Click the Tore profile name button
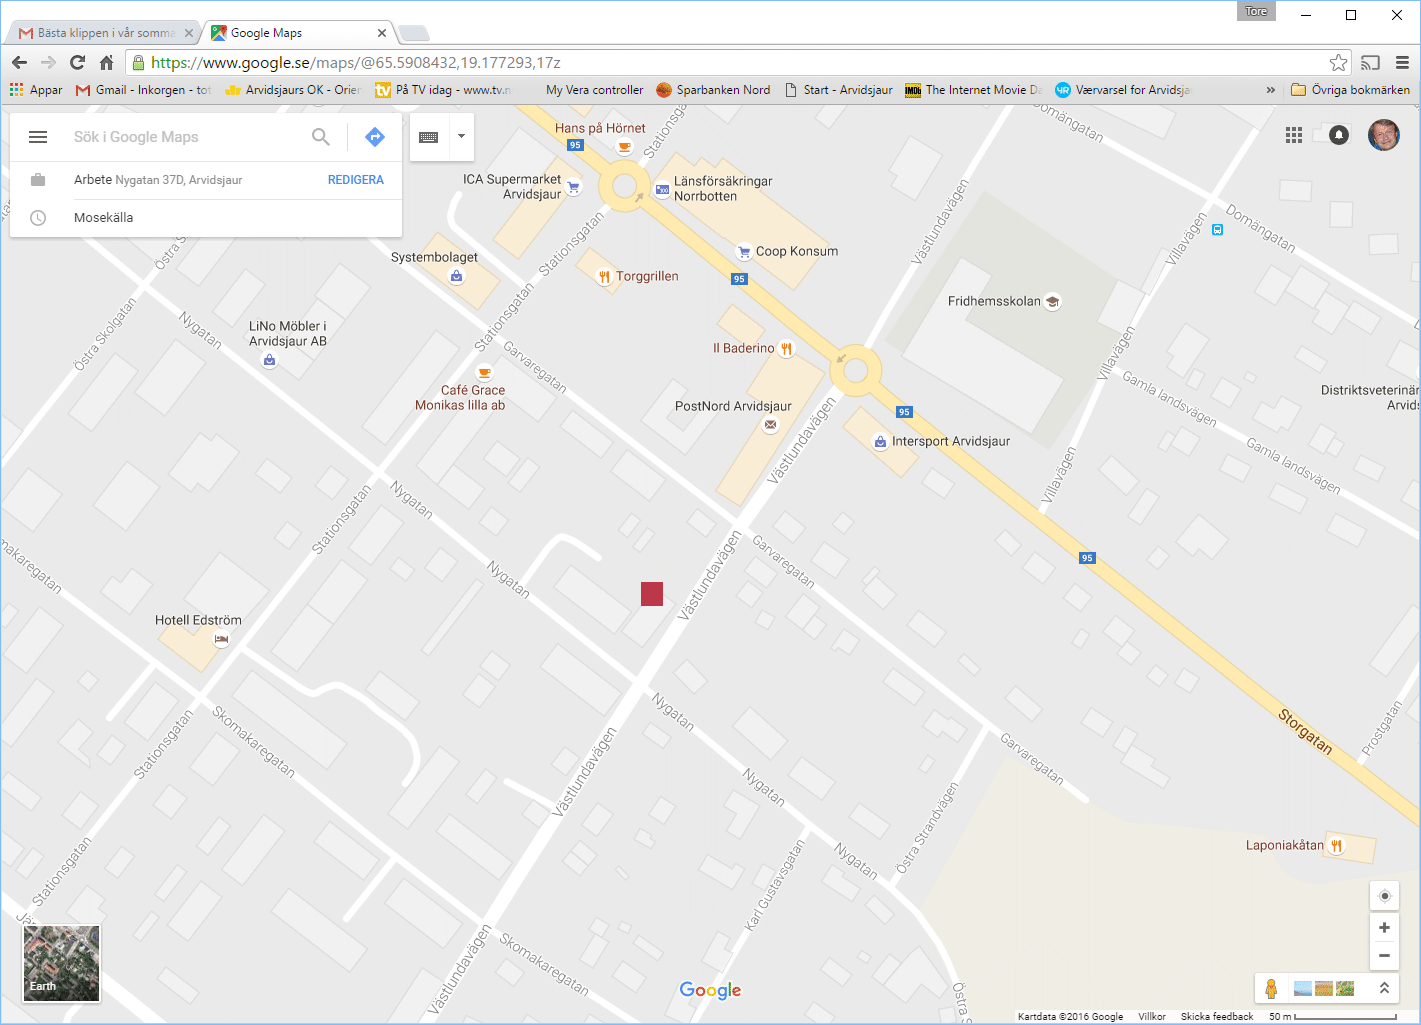 [x=1256, y=12]
